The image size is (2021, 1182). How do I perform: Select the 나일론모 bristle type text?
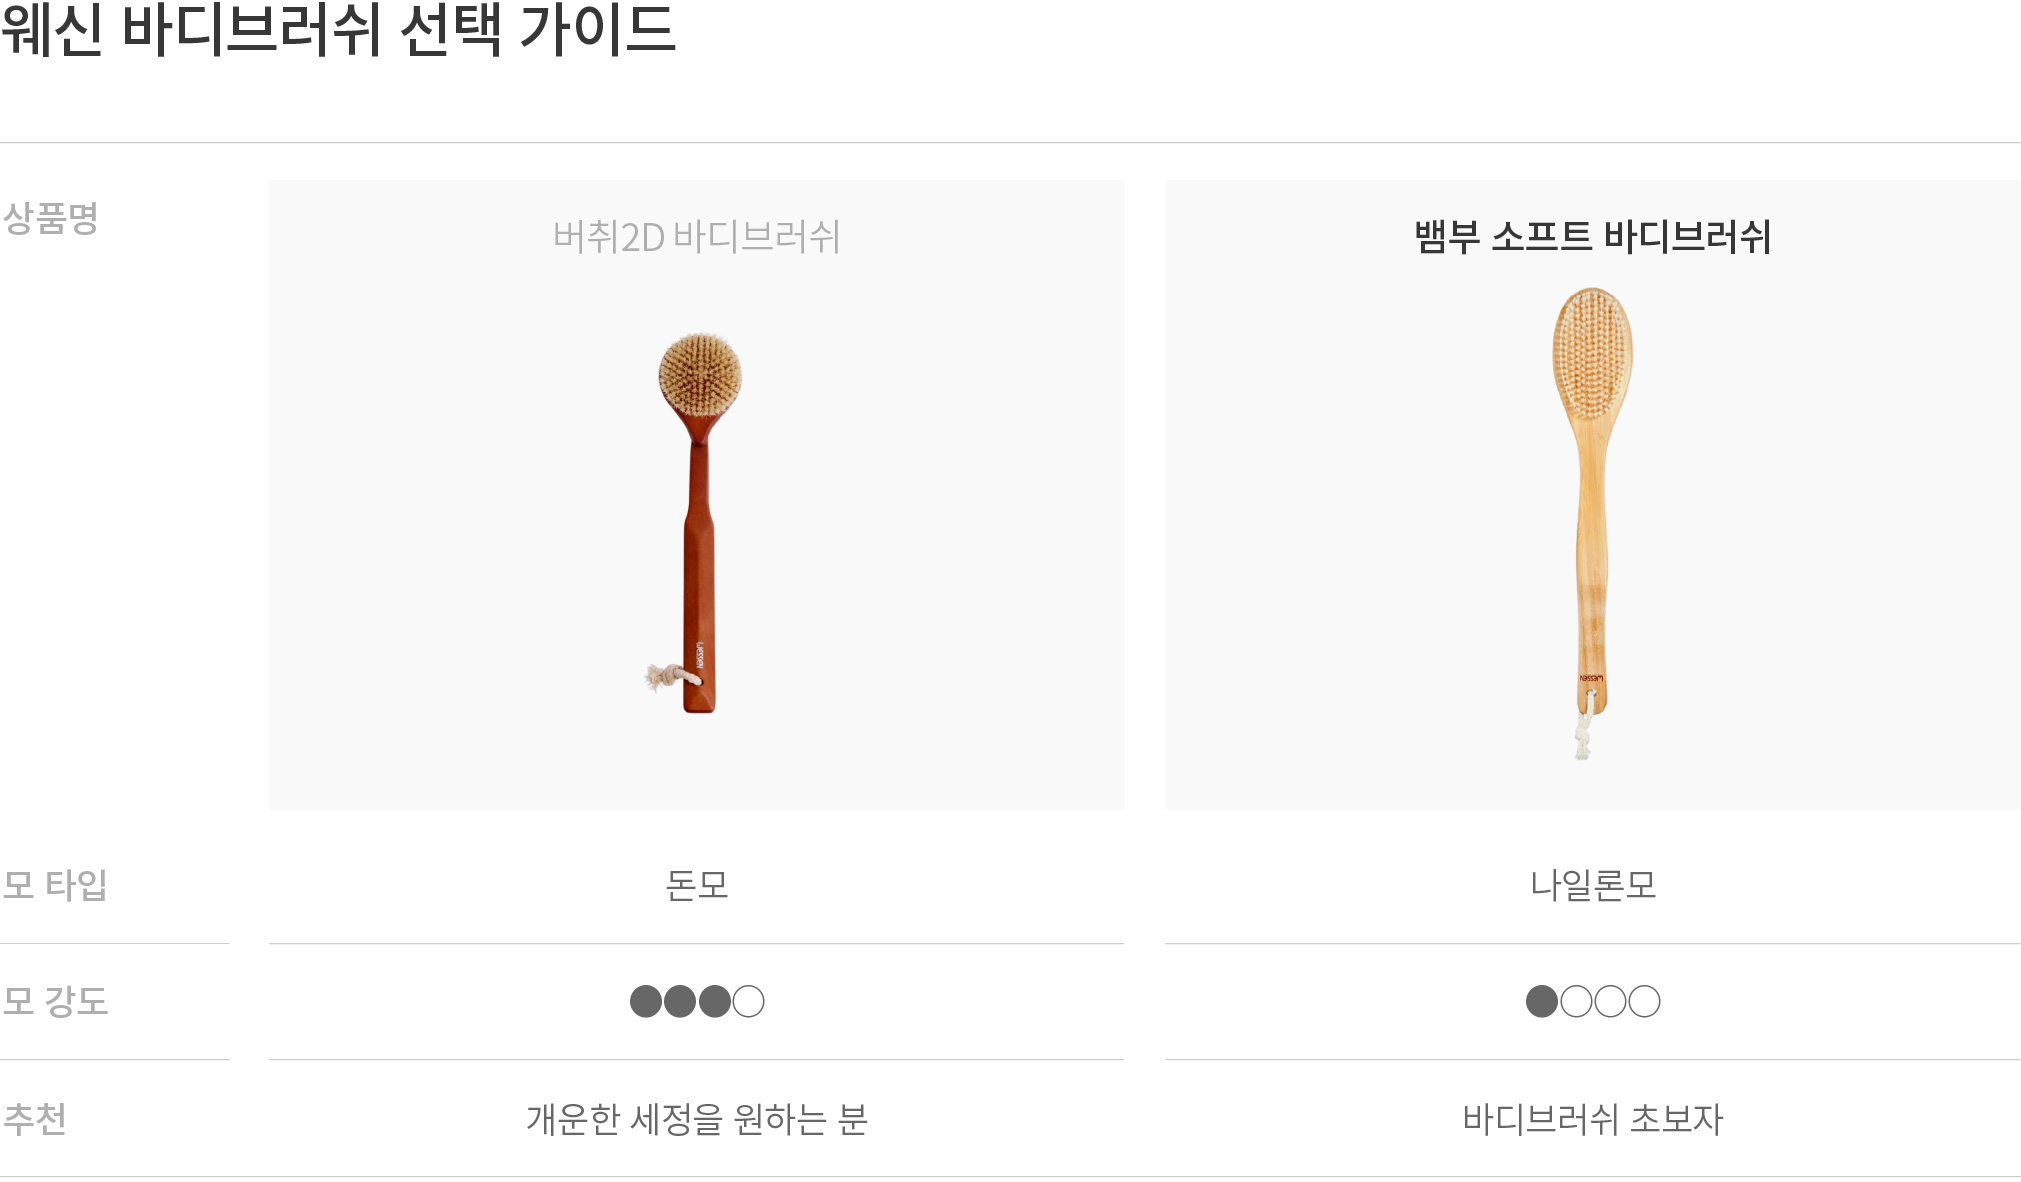tap(1593, 885)
